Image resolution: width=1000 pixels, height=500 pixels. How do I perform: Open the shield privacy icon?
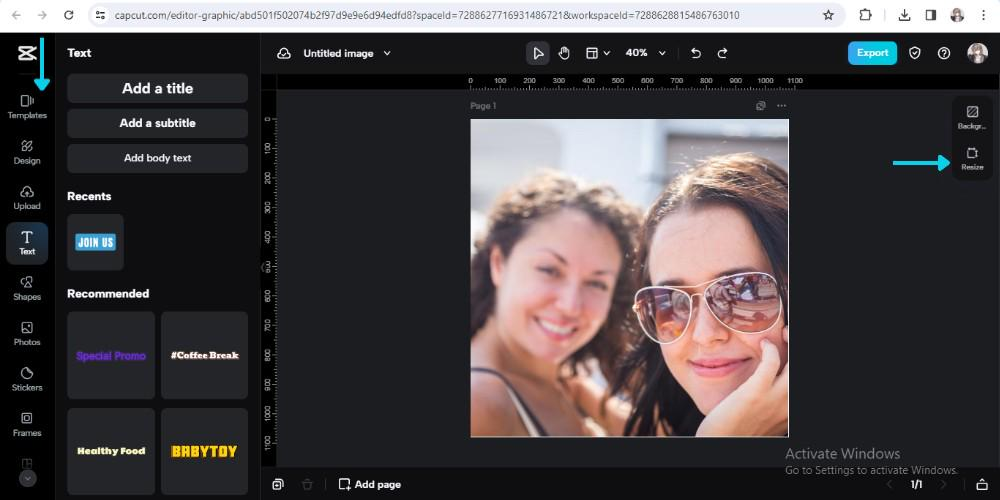[915, 54]
